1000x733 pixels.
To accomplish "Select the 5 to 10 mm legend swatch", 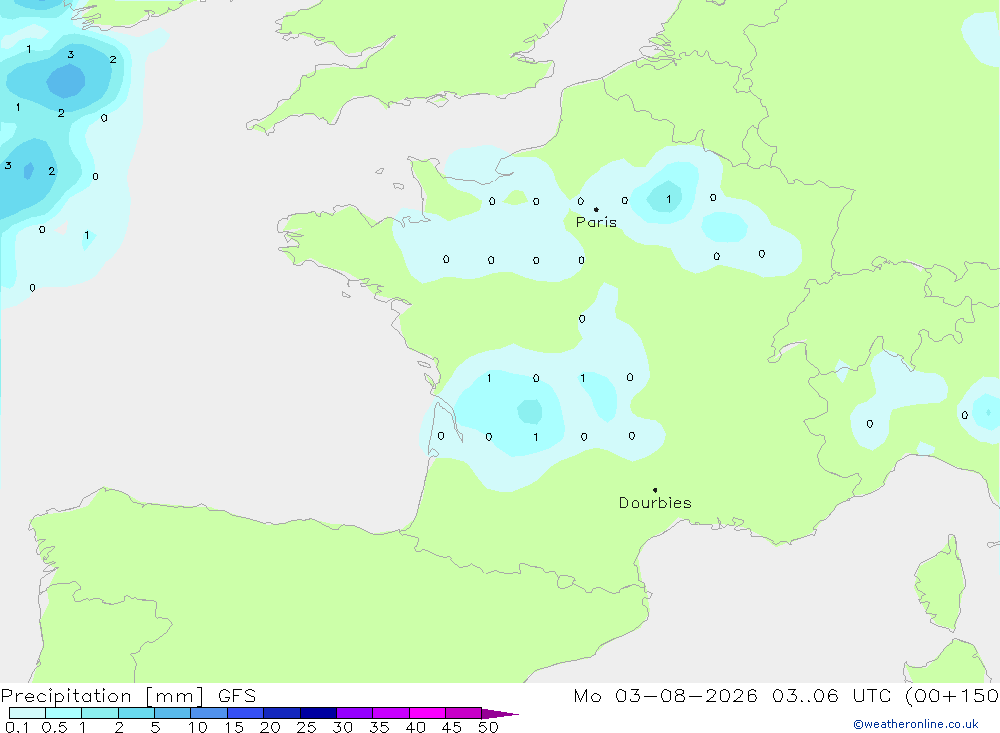I will [x=172, y=713].
